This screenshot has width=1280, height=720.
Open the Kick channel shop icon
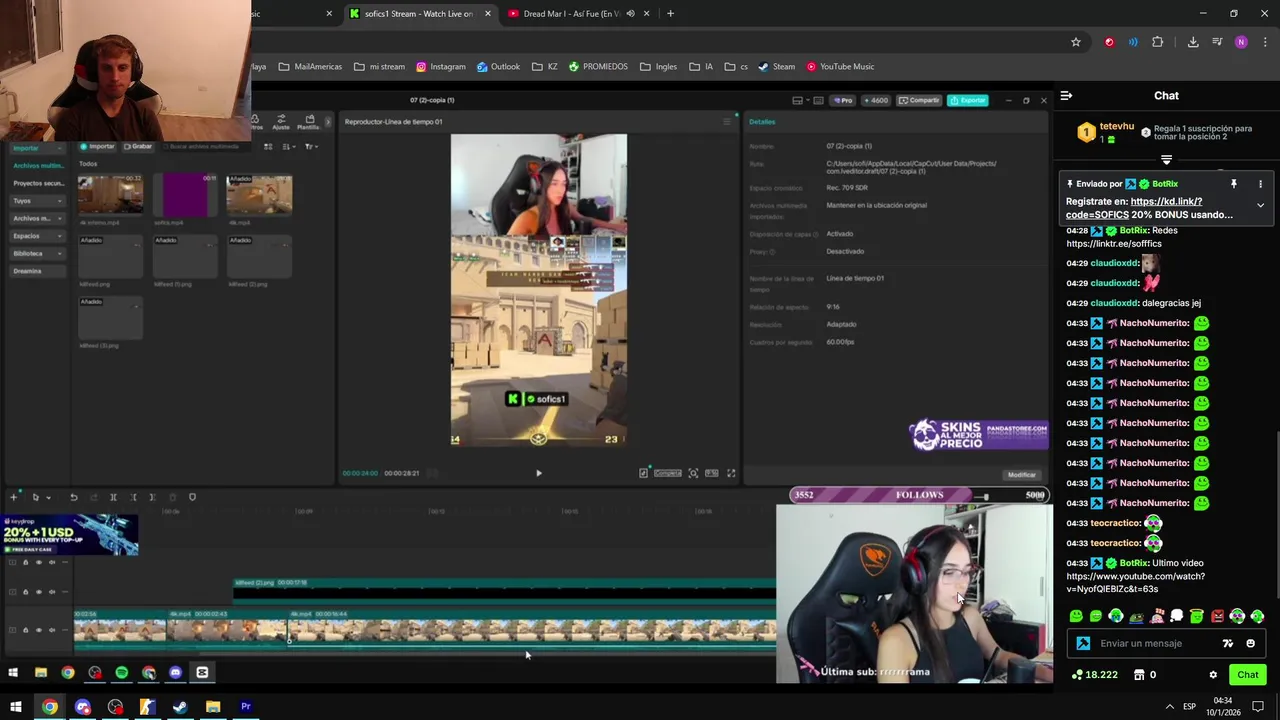[1139, 675]
